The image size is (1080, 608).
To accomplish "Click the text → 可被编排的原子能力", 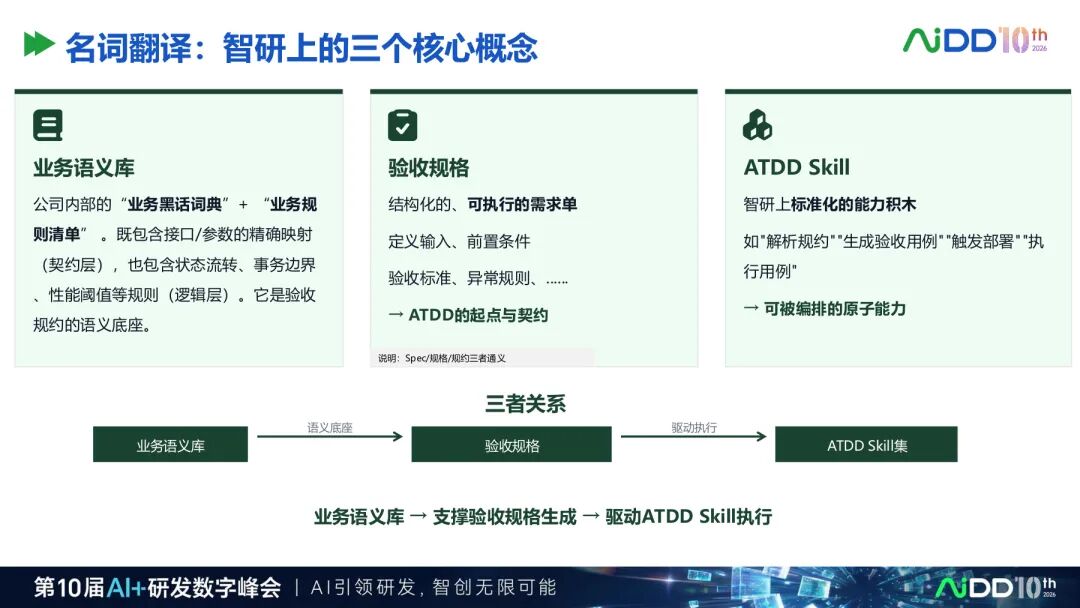I will point(824,308).
